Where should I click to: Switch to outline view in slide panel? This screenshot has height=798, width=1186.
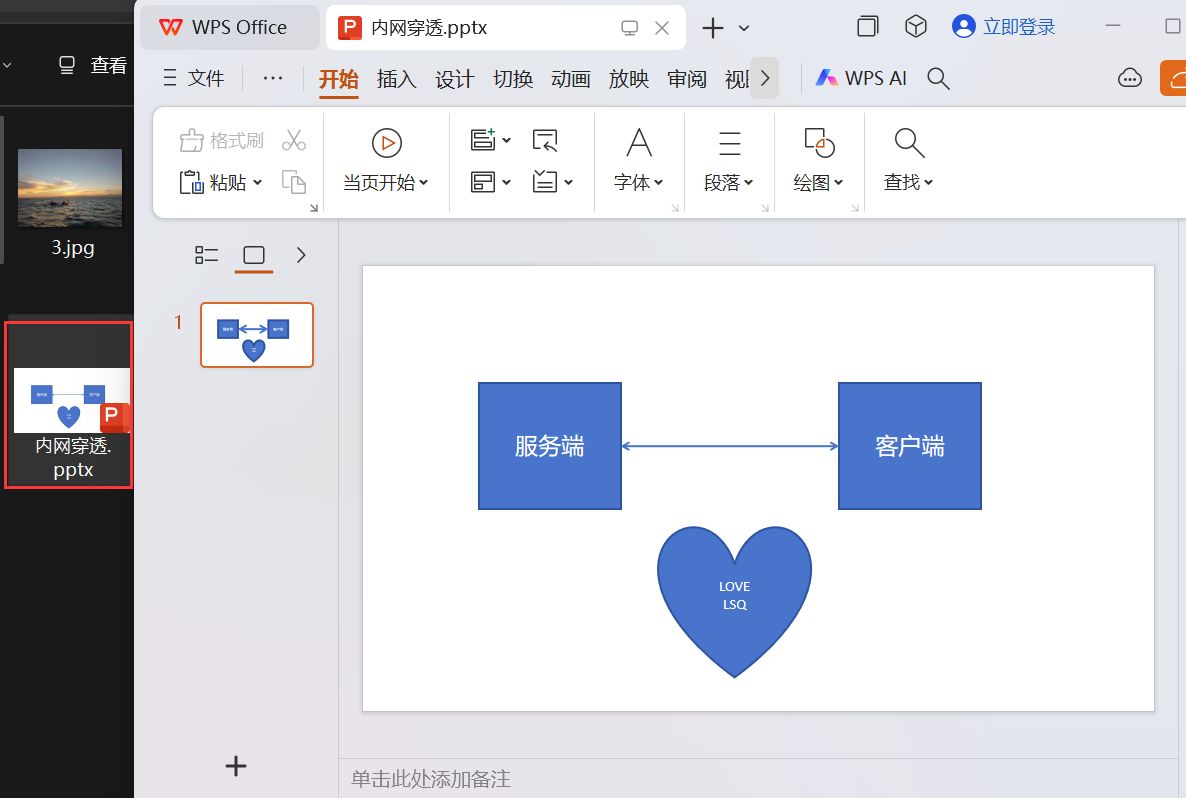point(206,256)
